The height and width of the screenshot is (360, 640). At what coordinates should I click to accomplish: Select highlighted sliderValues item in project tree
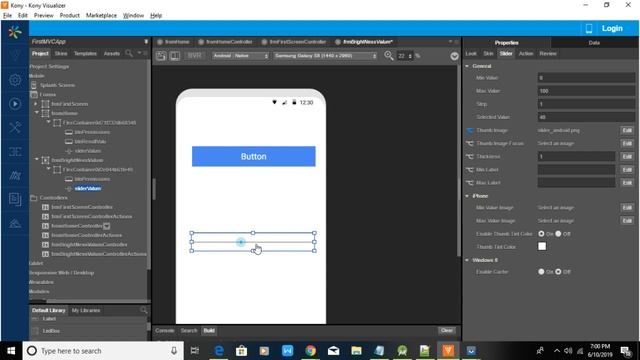tap(88, 188)
